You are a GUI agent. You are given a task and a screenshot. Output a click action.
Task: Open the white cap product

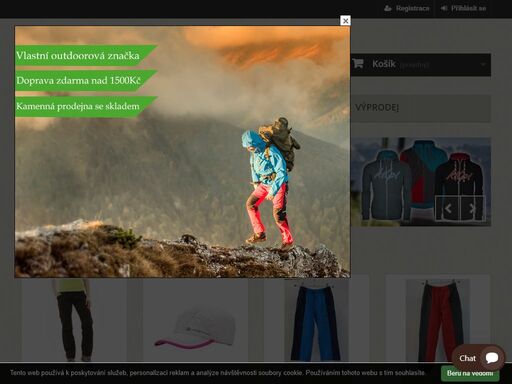(x=195, y=328)
